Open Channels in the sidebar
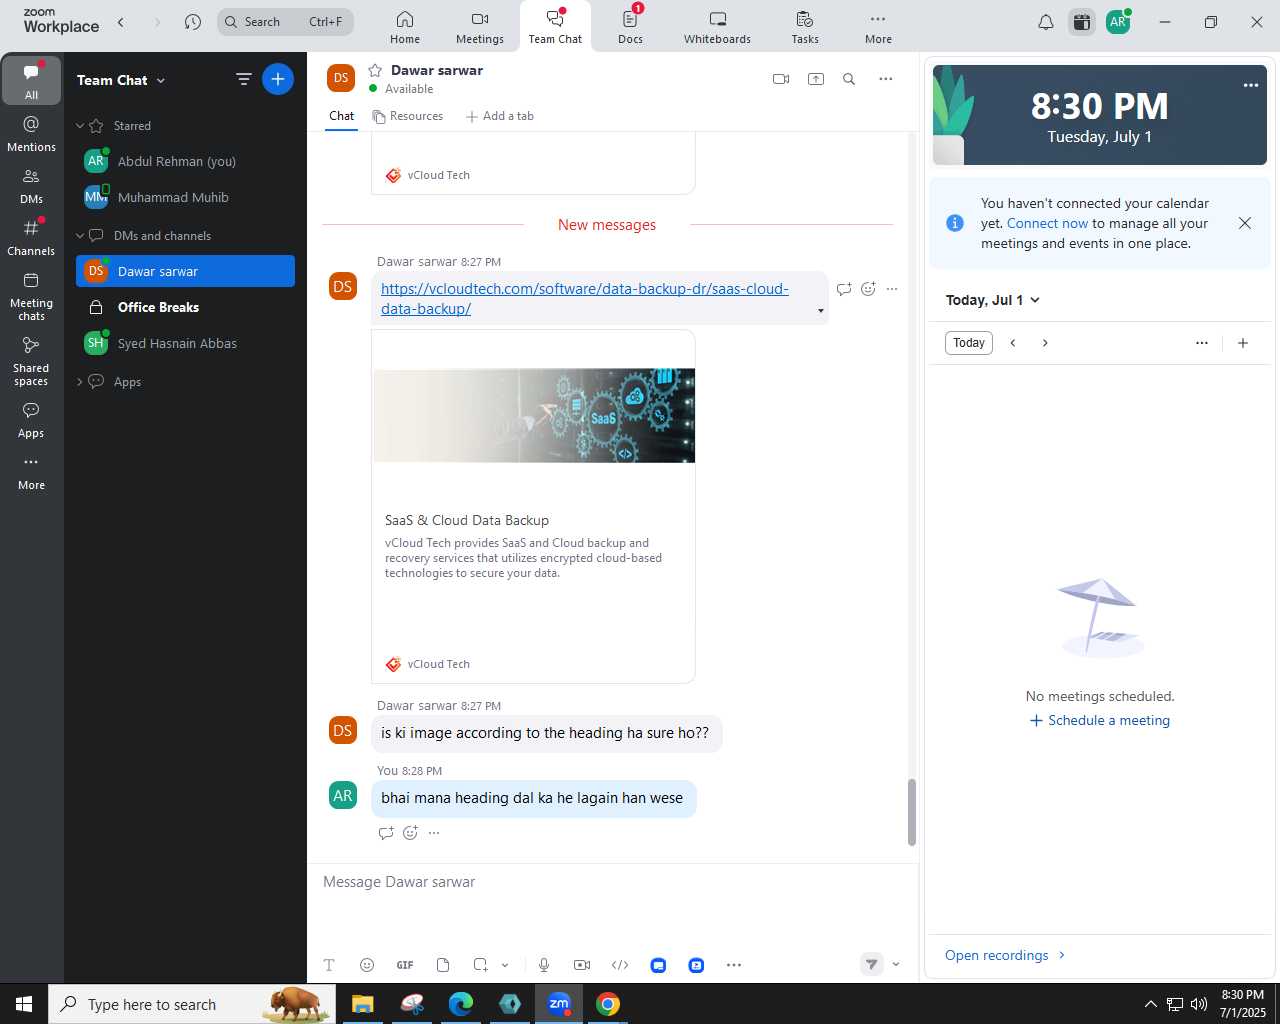 click(x=31, y=237)
